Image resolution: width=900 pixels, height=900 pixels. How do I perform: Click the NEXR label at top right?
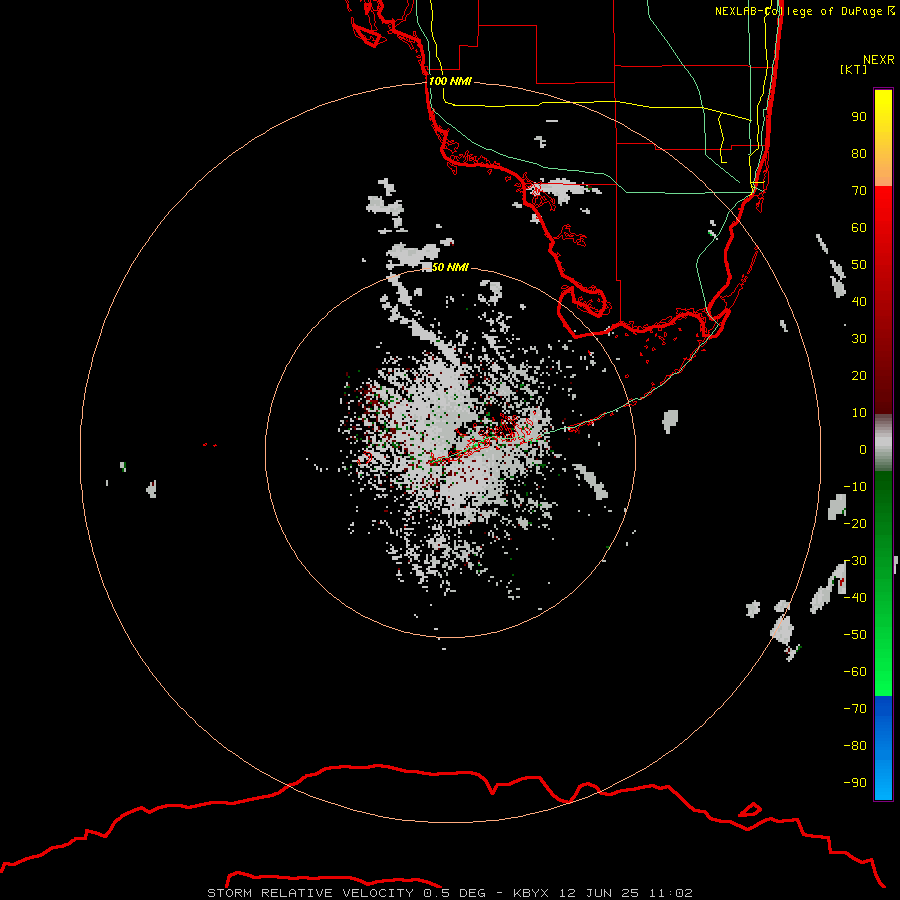(879, 60)
